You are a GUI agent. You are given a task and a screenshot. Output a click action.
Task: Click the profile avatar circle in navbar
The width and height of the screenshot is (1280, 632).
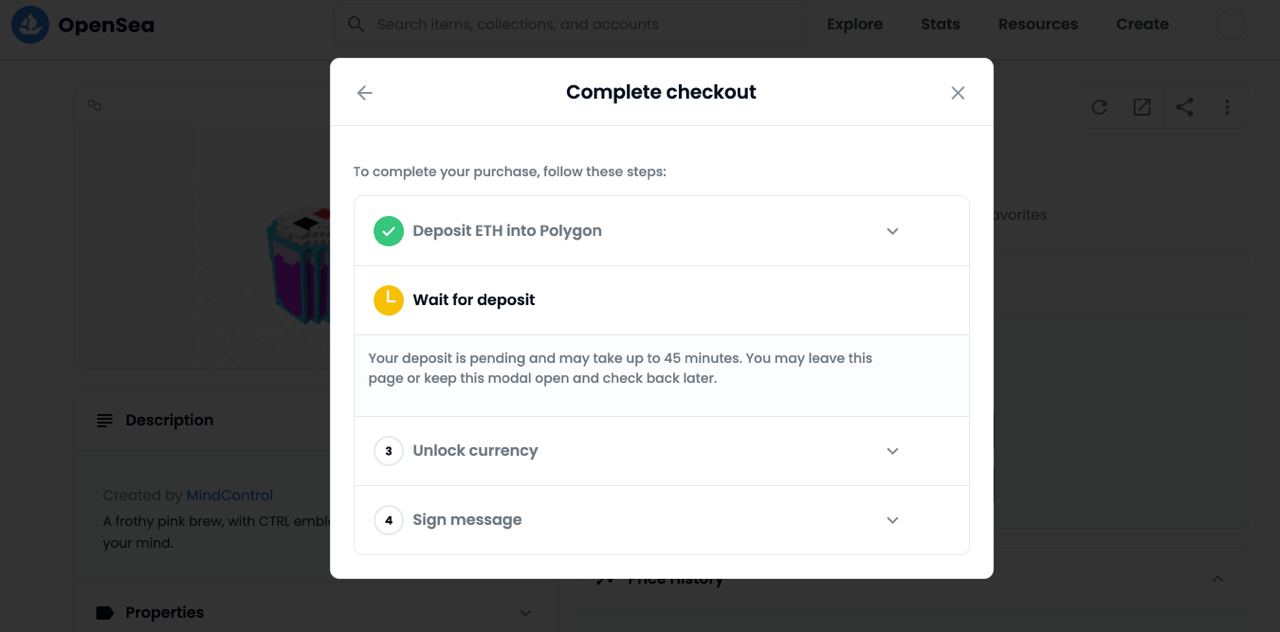pos(1232,25)
